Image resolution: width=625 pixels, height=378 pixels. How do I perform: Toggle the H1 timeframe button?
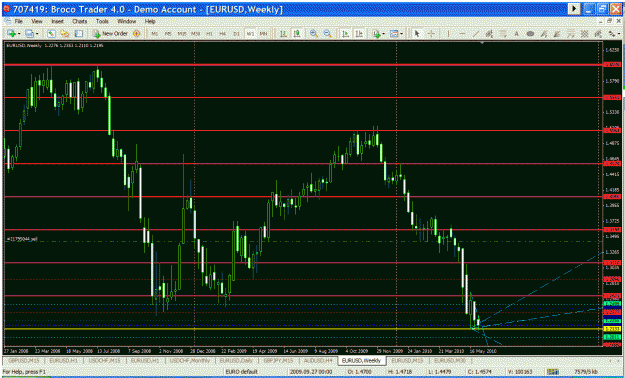click(209, 34)
